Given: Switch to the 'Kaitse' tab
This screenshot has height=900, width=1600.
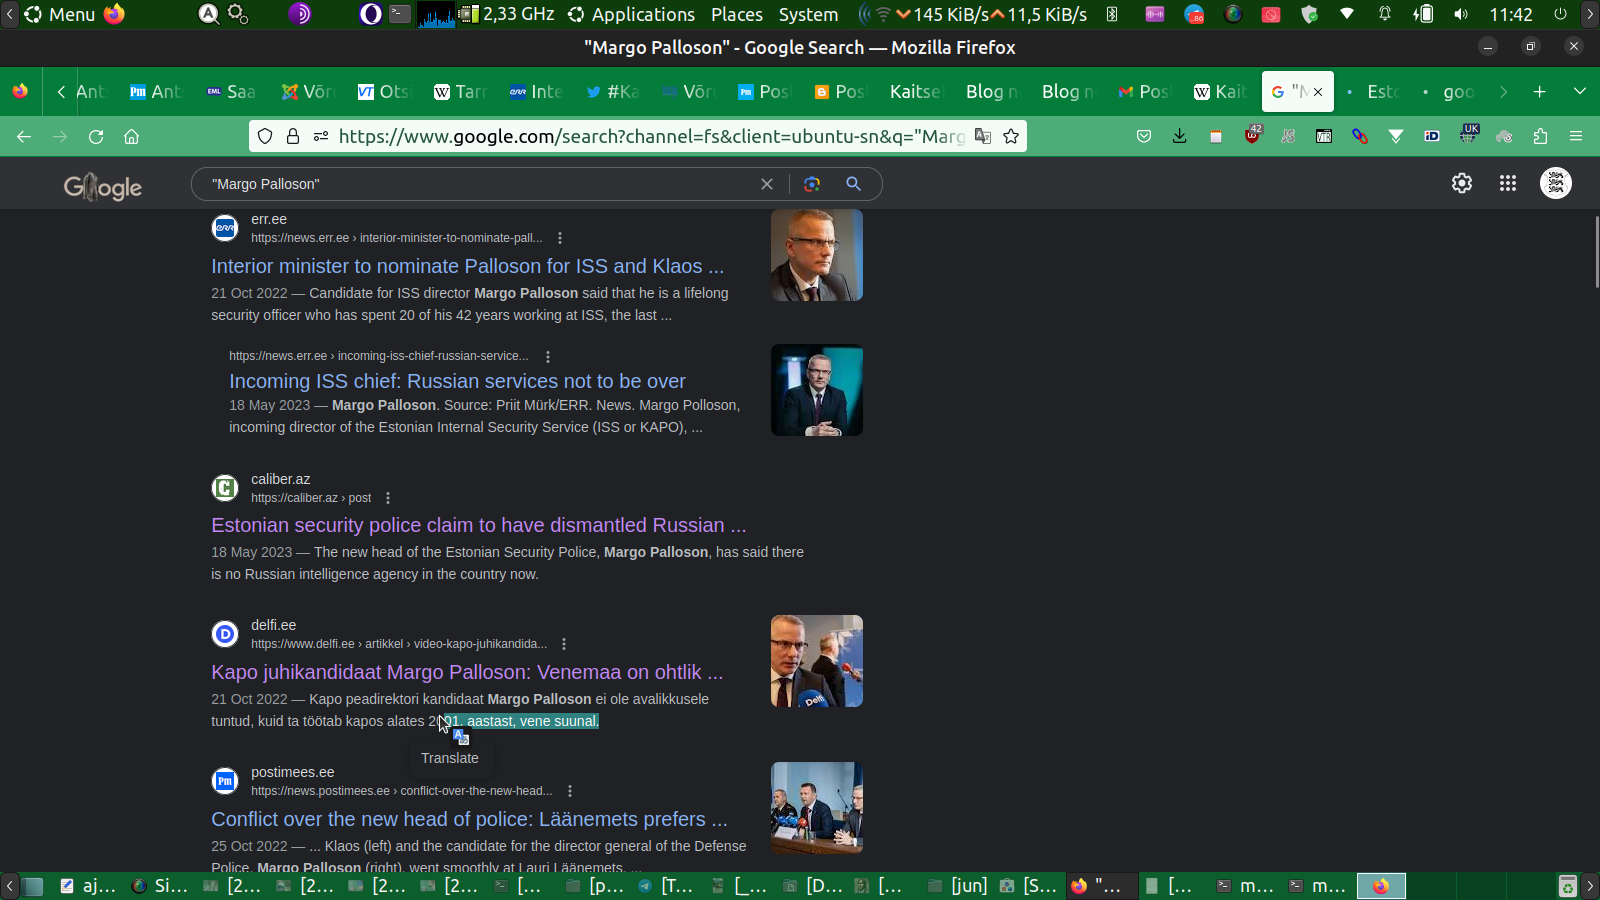Looking at the screenshot, I should point(916,92).
